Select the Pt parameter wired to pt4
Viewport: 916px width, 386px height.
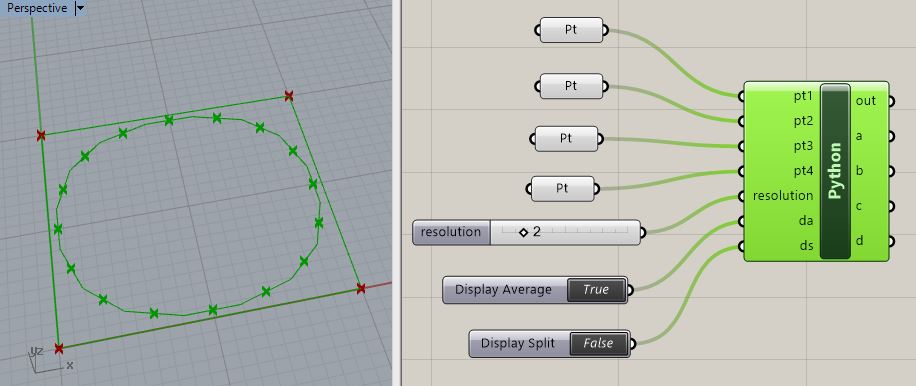click(562, 189)
